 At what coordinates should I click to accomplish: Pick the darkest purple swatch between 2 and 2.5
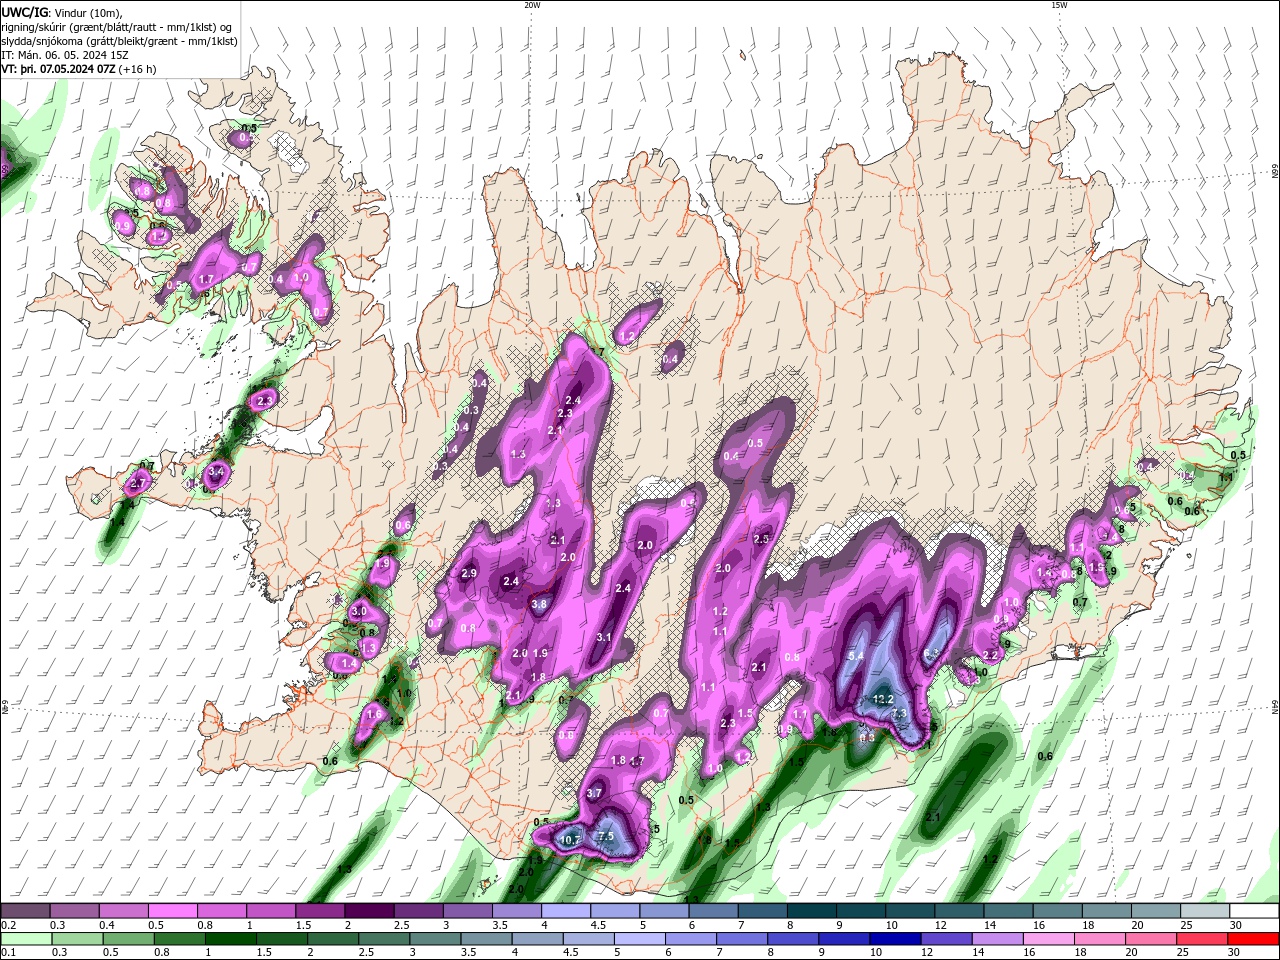pyautogui.click(x=368, y=911)
